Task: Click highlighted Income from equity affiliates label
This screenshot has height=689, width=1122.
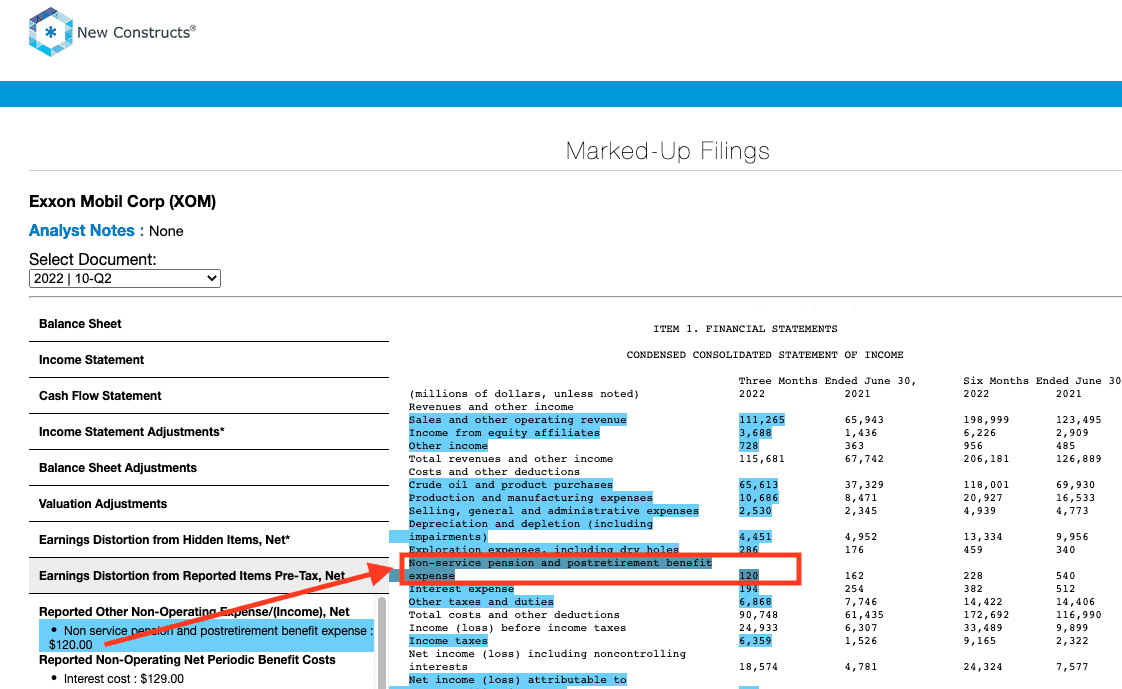Action: [x=504, y=433]
